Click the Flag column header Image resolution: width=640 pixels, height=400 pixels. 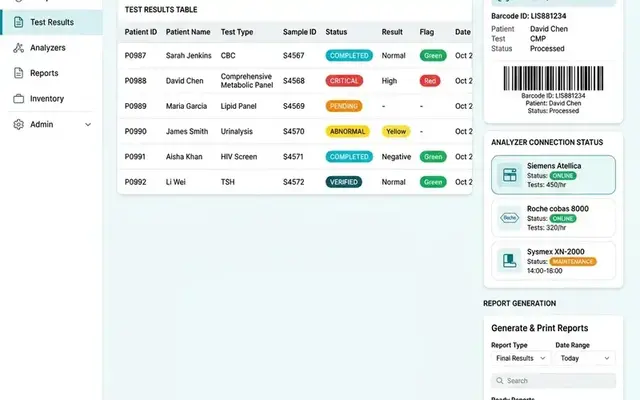point(427,32)
